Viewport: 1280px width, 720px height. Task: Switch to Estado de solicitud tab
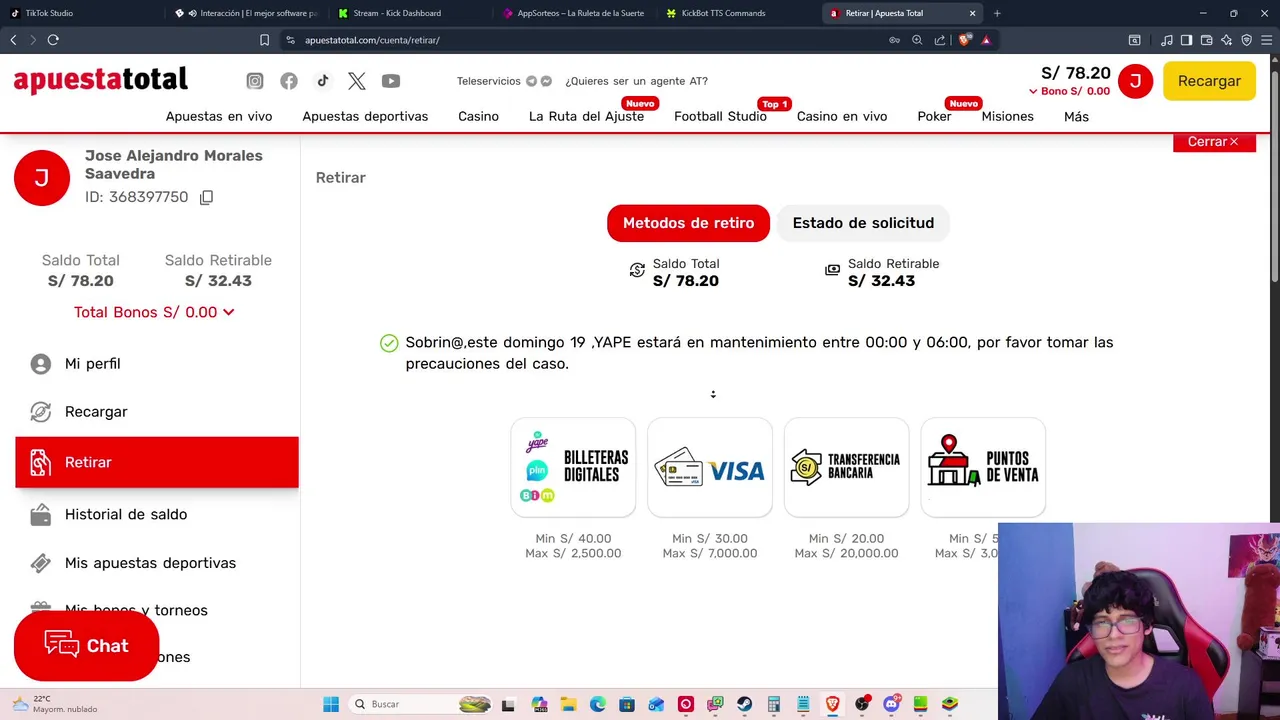tap(863, 223)
